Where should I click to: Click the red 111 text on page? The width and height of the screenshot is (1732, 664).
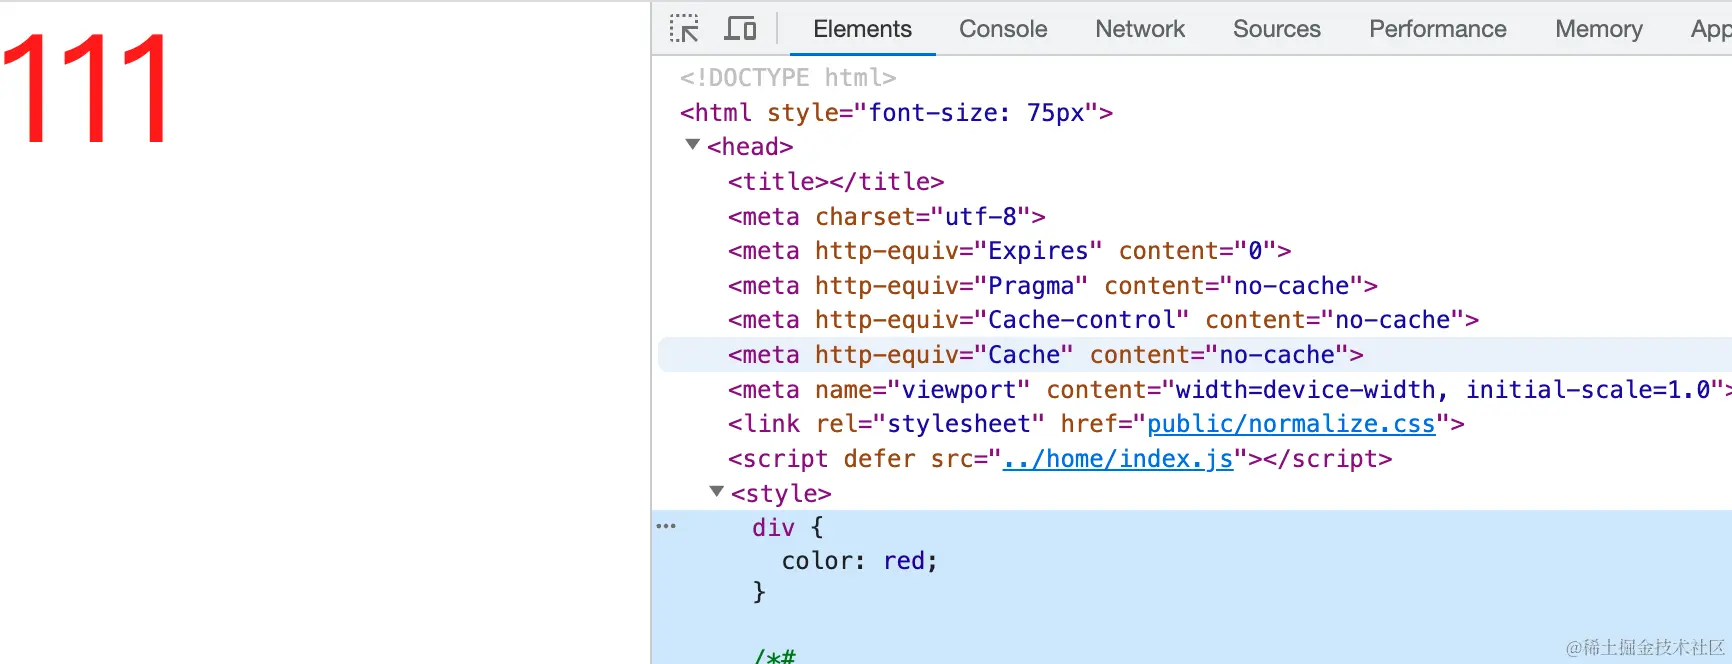click(x=86, y=90)
